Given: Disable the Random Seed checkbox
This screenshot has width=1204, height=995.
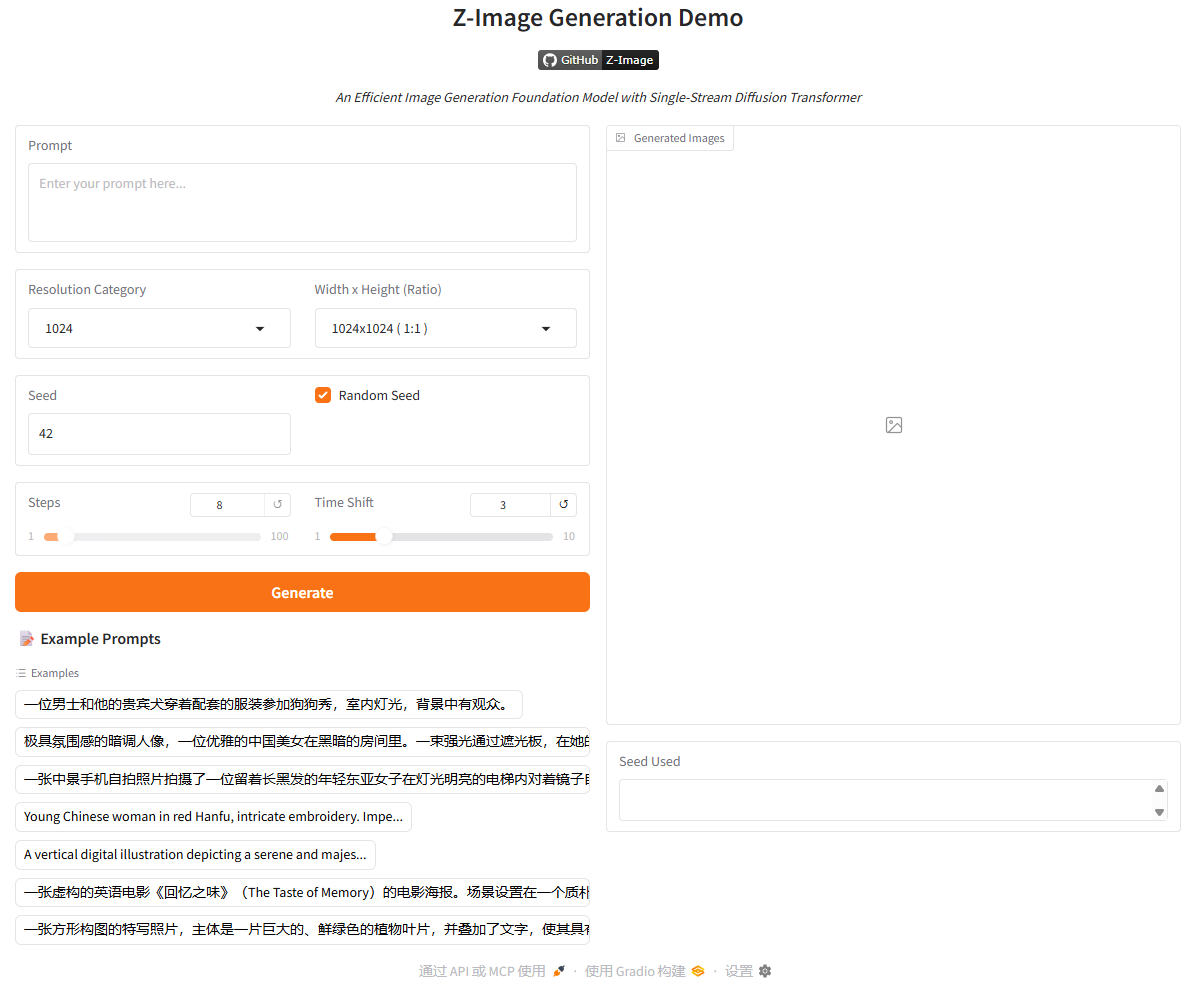Looking at the screenshot, I should point(323,395).
